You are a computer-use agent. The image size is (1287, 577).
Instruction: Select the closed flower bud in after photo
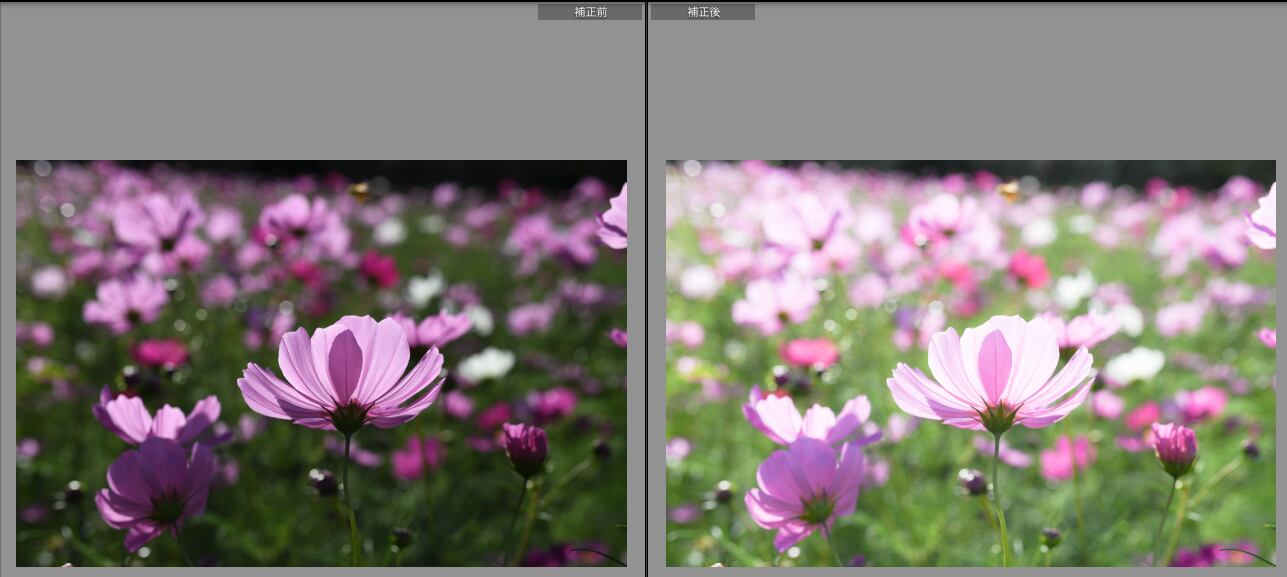1175,447
